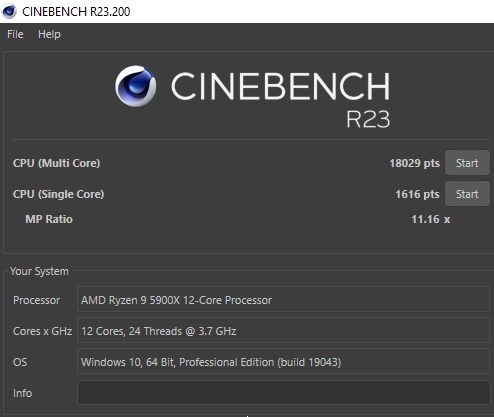Click the 1616 pts single core score
Viewport: 494px width, 417px height.
417,194
